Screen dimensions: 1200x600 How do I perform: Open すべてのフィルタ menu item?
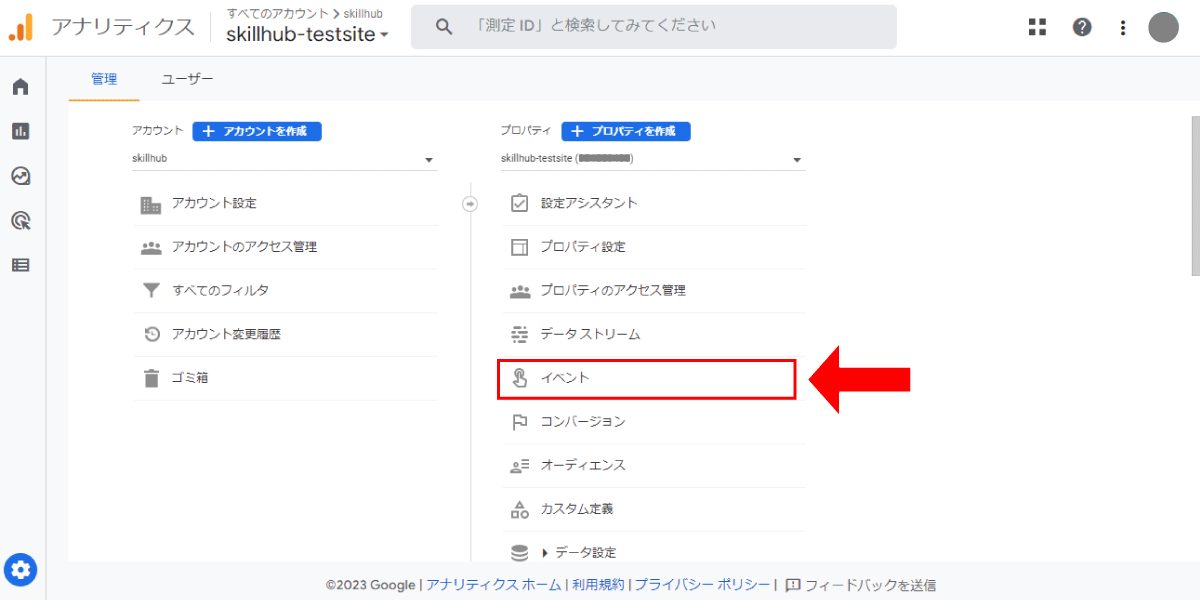tap(286, 291)
